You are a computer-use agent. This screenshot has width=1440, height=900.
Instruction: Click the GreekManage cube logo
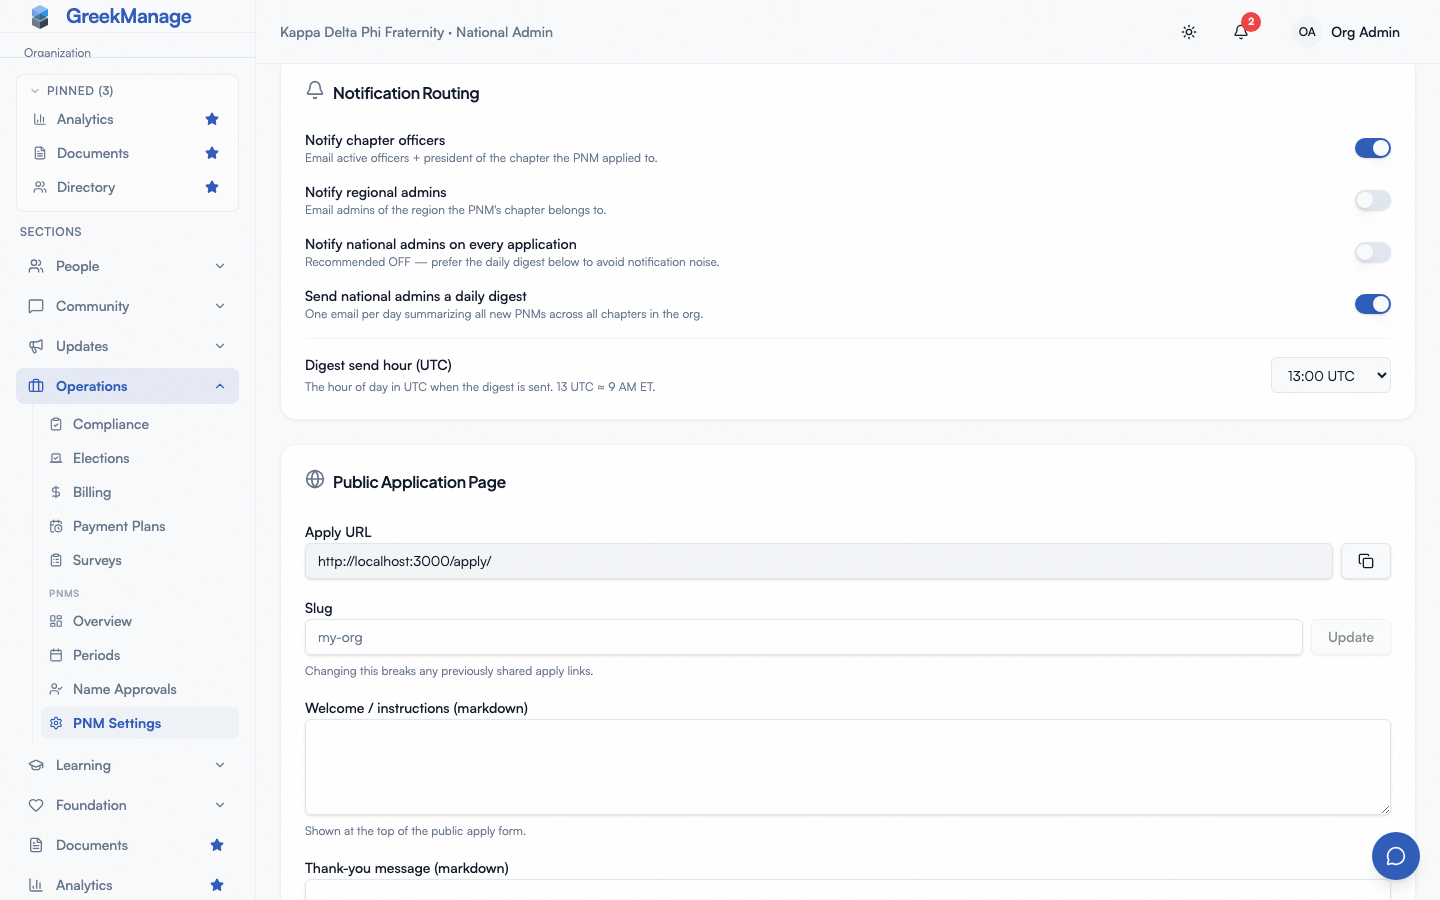40,17
